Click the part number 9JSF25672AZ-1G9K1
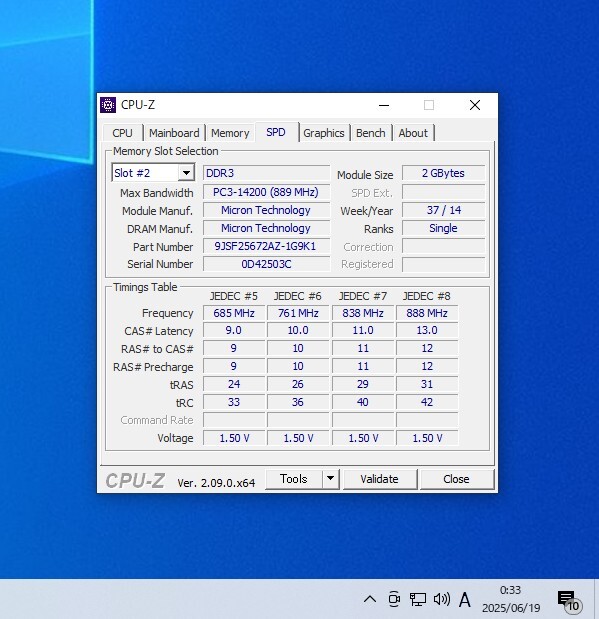 pyautogui.click(x=267, y=246)
